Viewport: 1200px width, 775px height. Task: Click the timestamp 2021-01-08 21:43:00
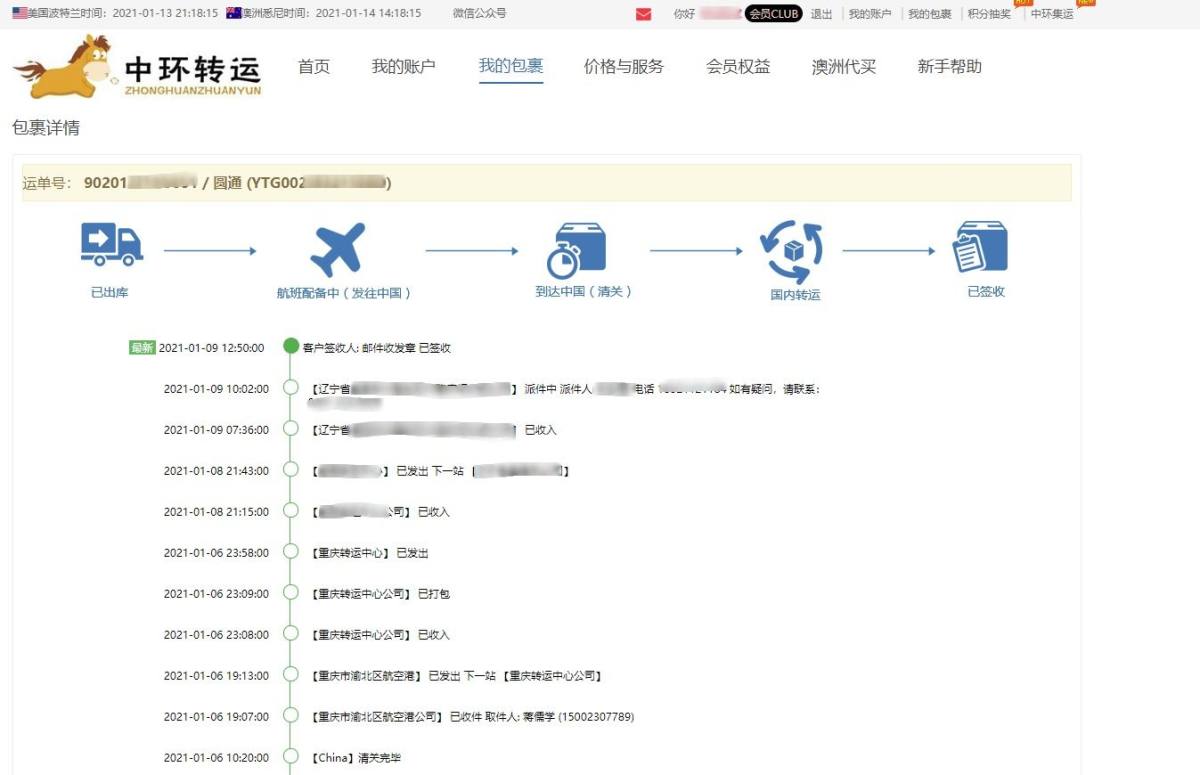click(216, 471)
